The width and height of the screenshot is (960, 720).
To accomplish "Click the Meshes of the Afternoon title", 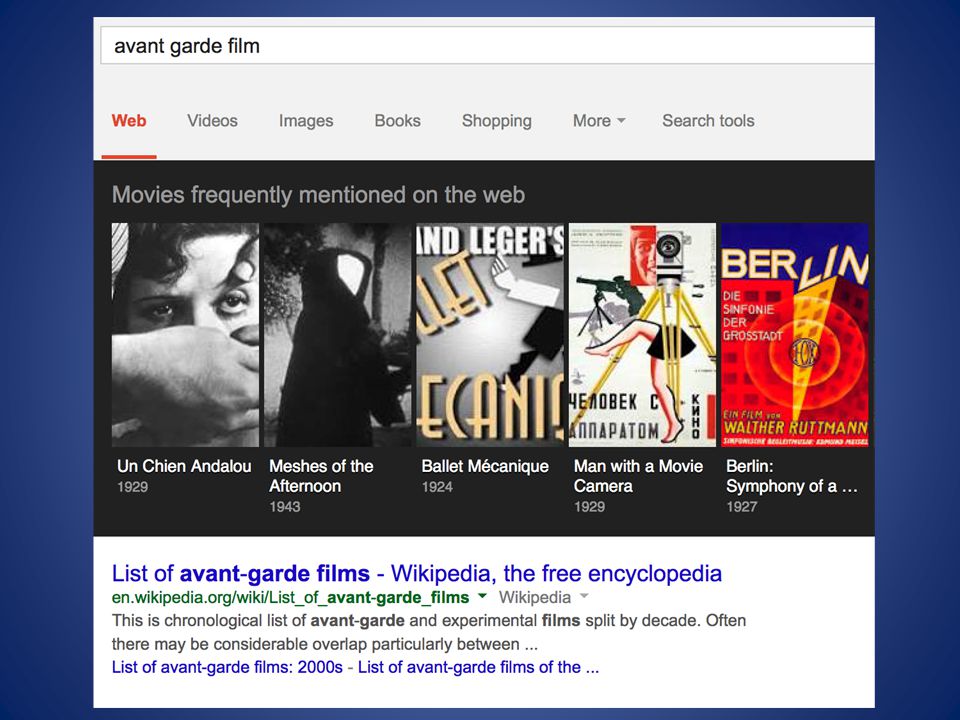I will point(321,476).
